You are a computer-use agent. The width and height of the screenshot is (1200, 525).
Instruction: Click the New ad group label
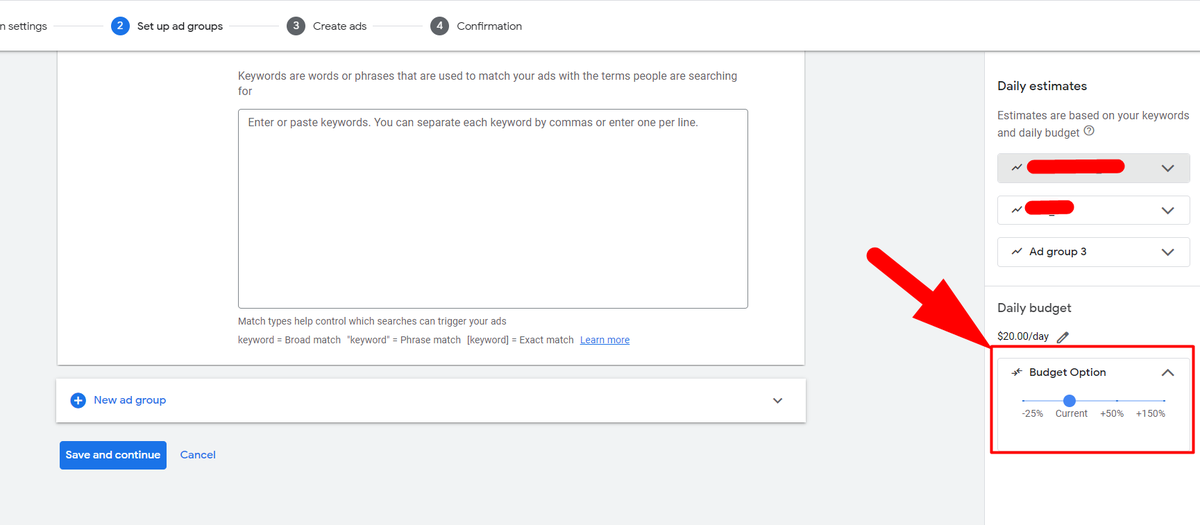(130, 400)
